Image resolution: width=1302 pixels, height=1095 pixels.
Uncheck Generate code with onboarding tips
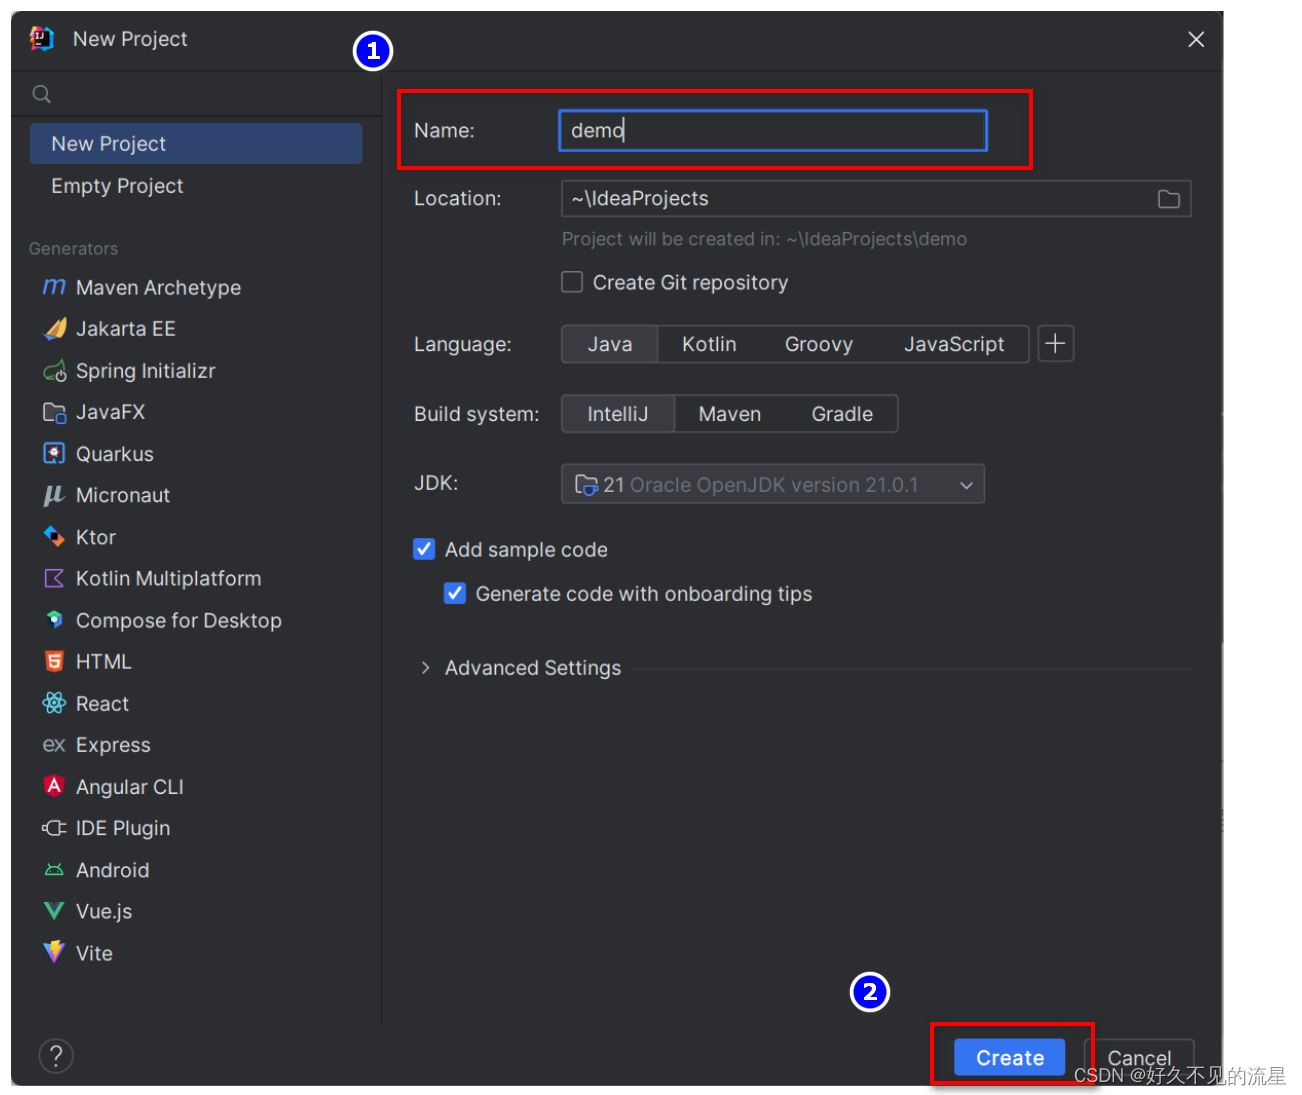pyautogui.click(x=455, y=593)
